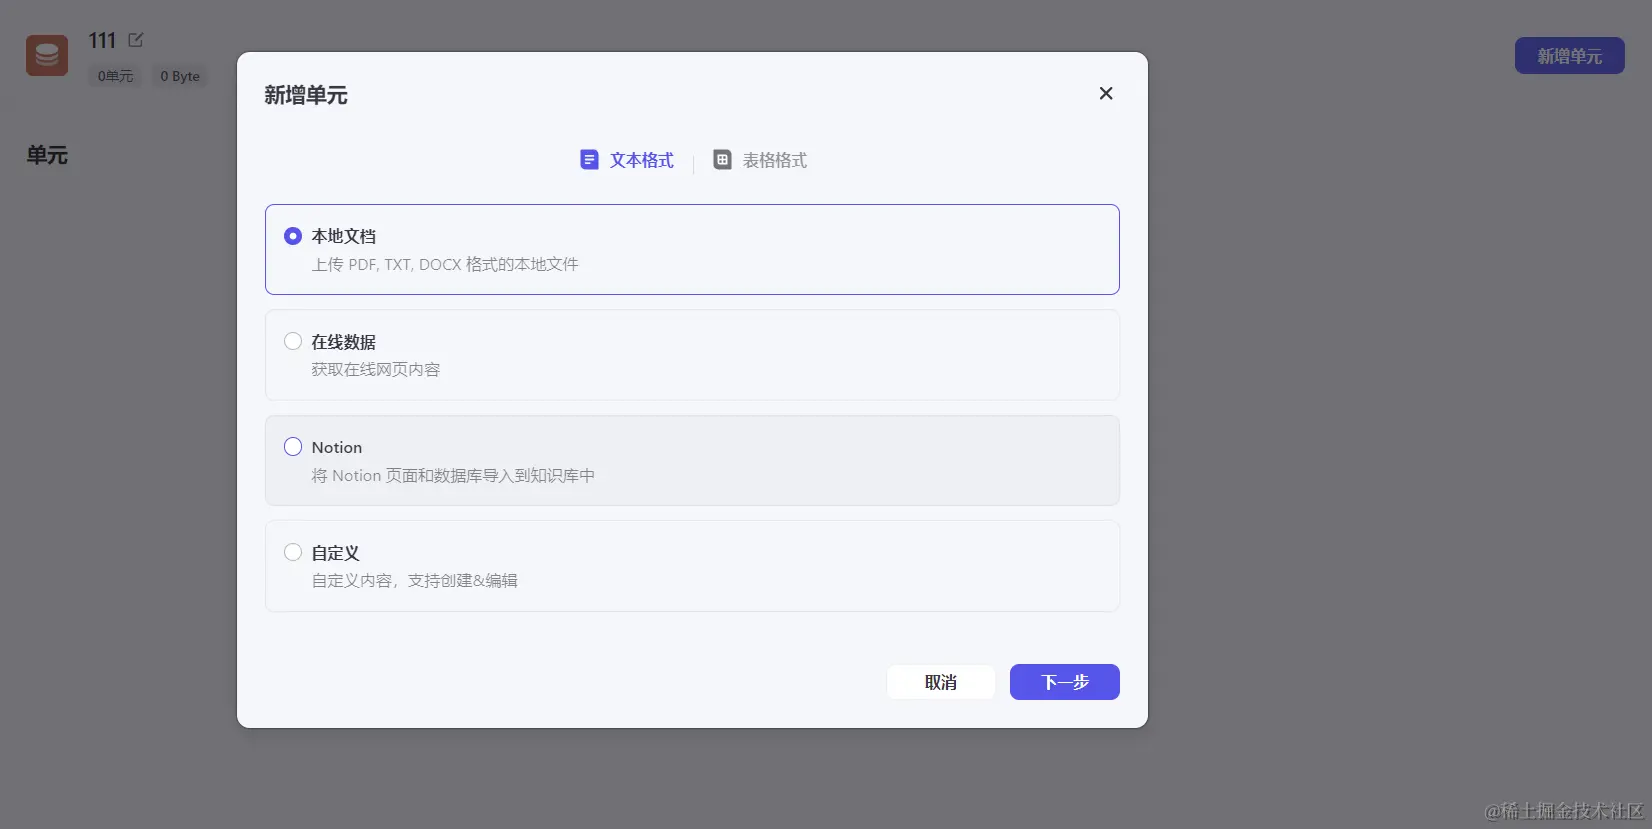The height and width of the screenshot is (829, 1652).
Task: Click the edit pencil icon beside 111
Action: pos(136,40)
